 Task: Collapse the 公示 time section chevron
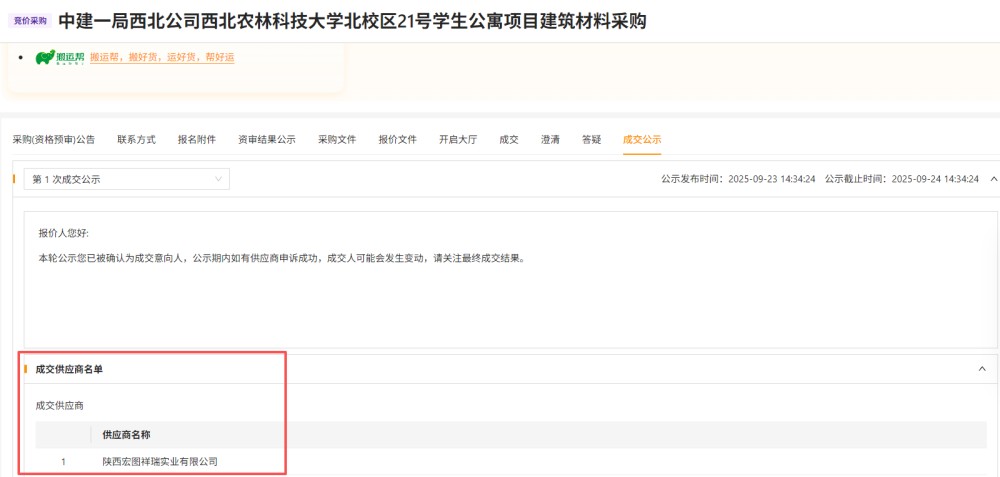click(x=994, y=179)
